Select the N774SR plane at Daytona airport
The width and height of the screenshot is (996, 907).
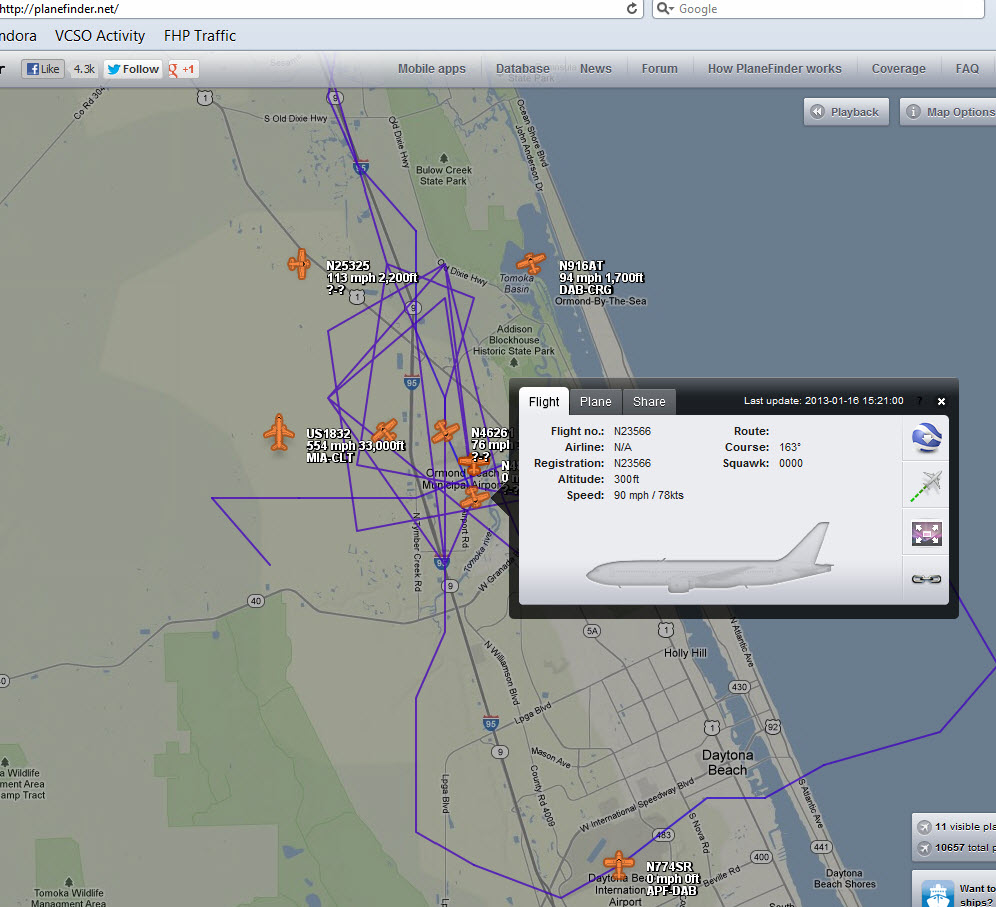pyautogui.click(x=619, y=863)
